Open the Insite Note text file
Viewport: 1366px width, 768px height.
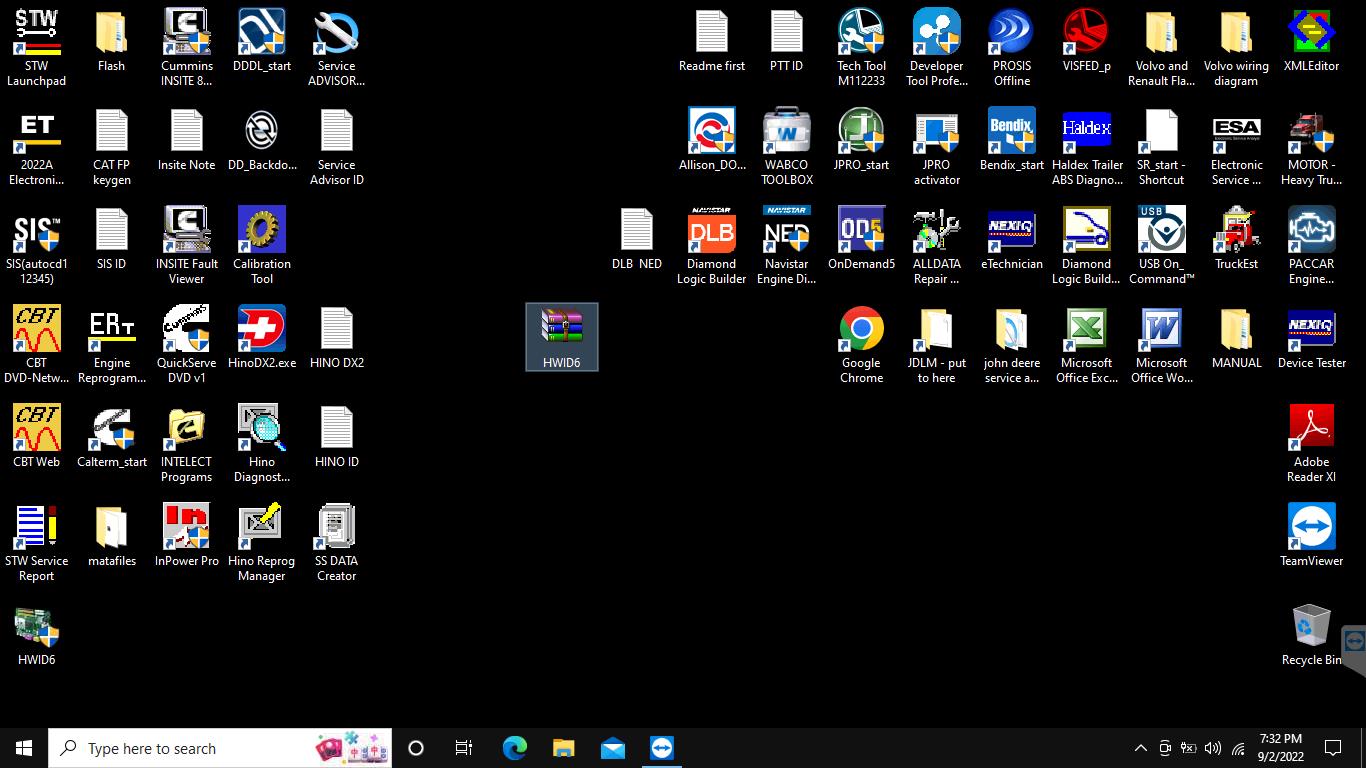point(187,140)
